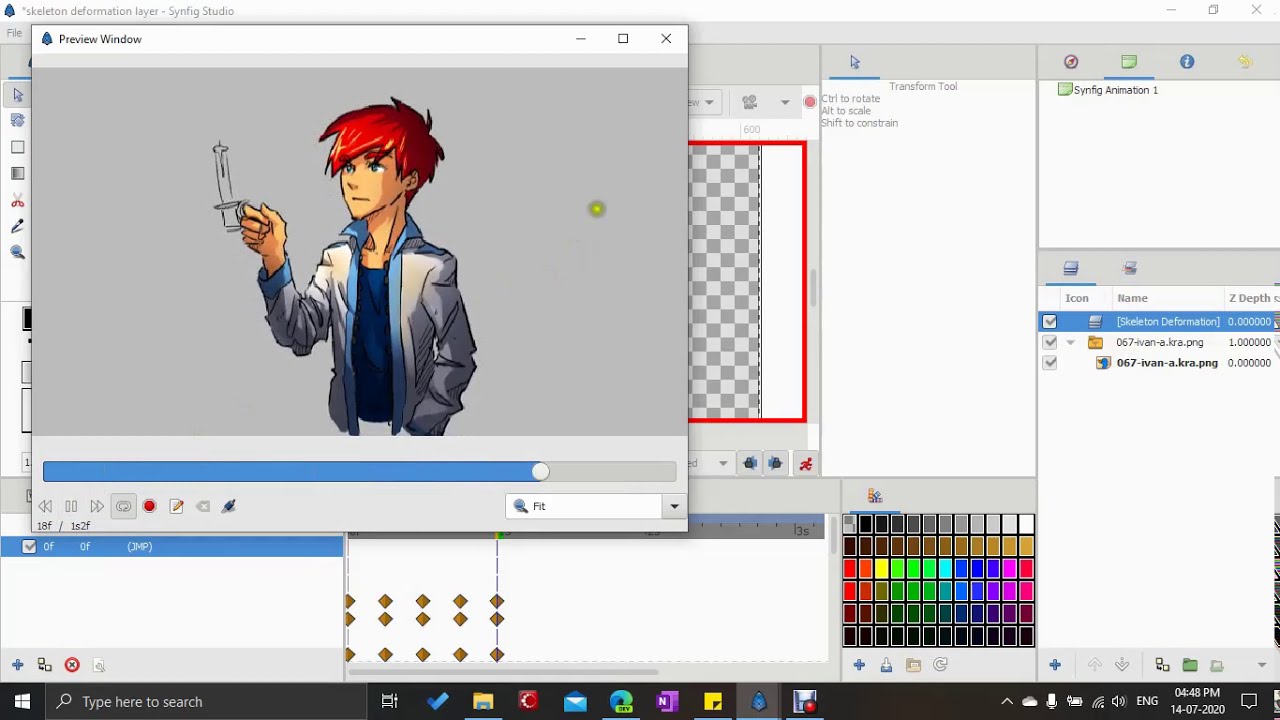
Task: Save the current palette
Action: point(886,665)
